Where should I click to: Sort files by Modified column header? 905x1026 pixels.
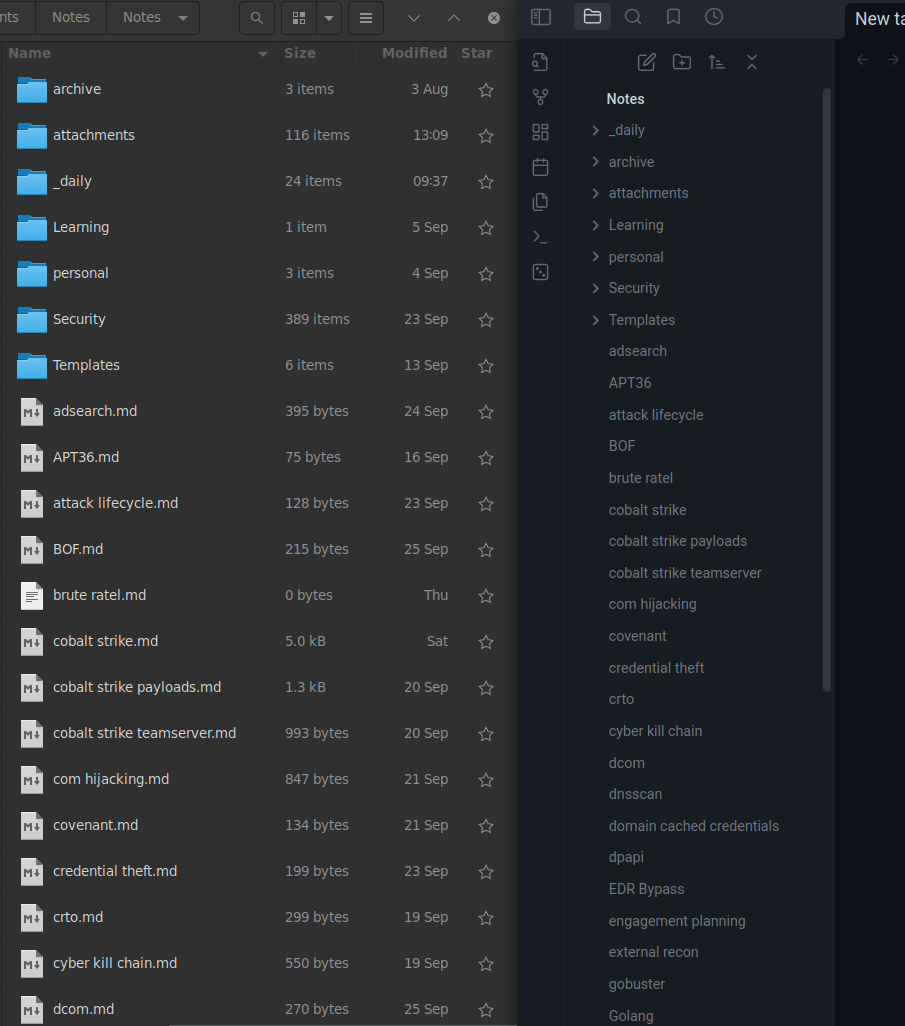(x=414, y=53)
